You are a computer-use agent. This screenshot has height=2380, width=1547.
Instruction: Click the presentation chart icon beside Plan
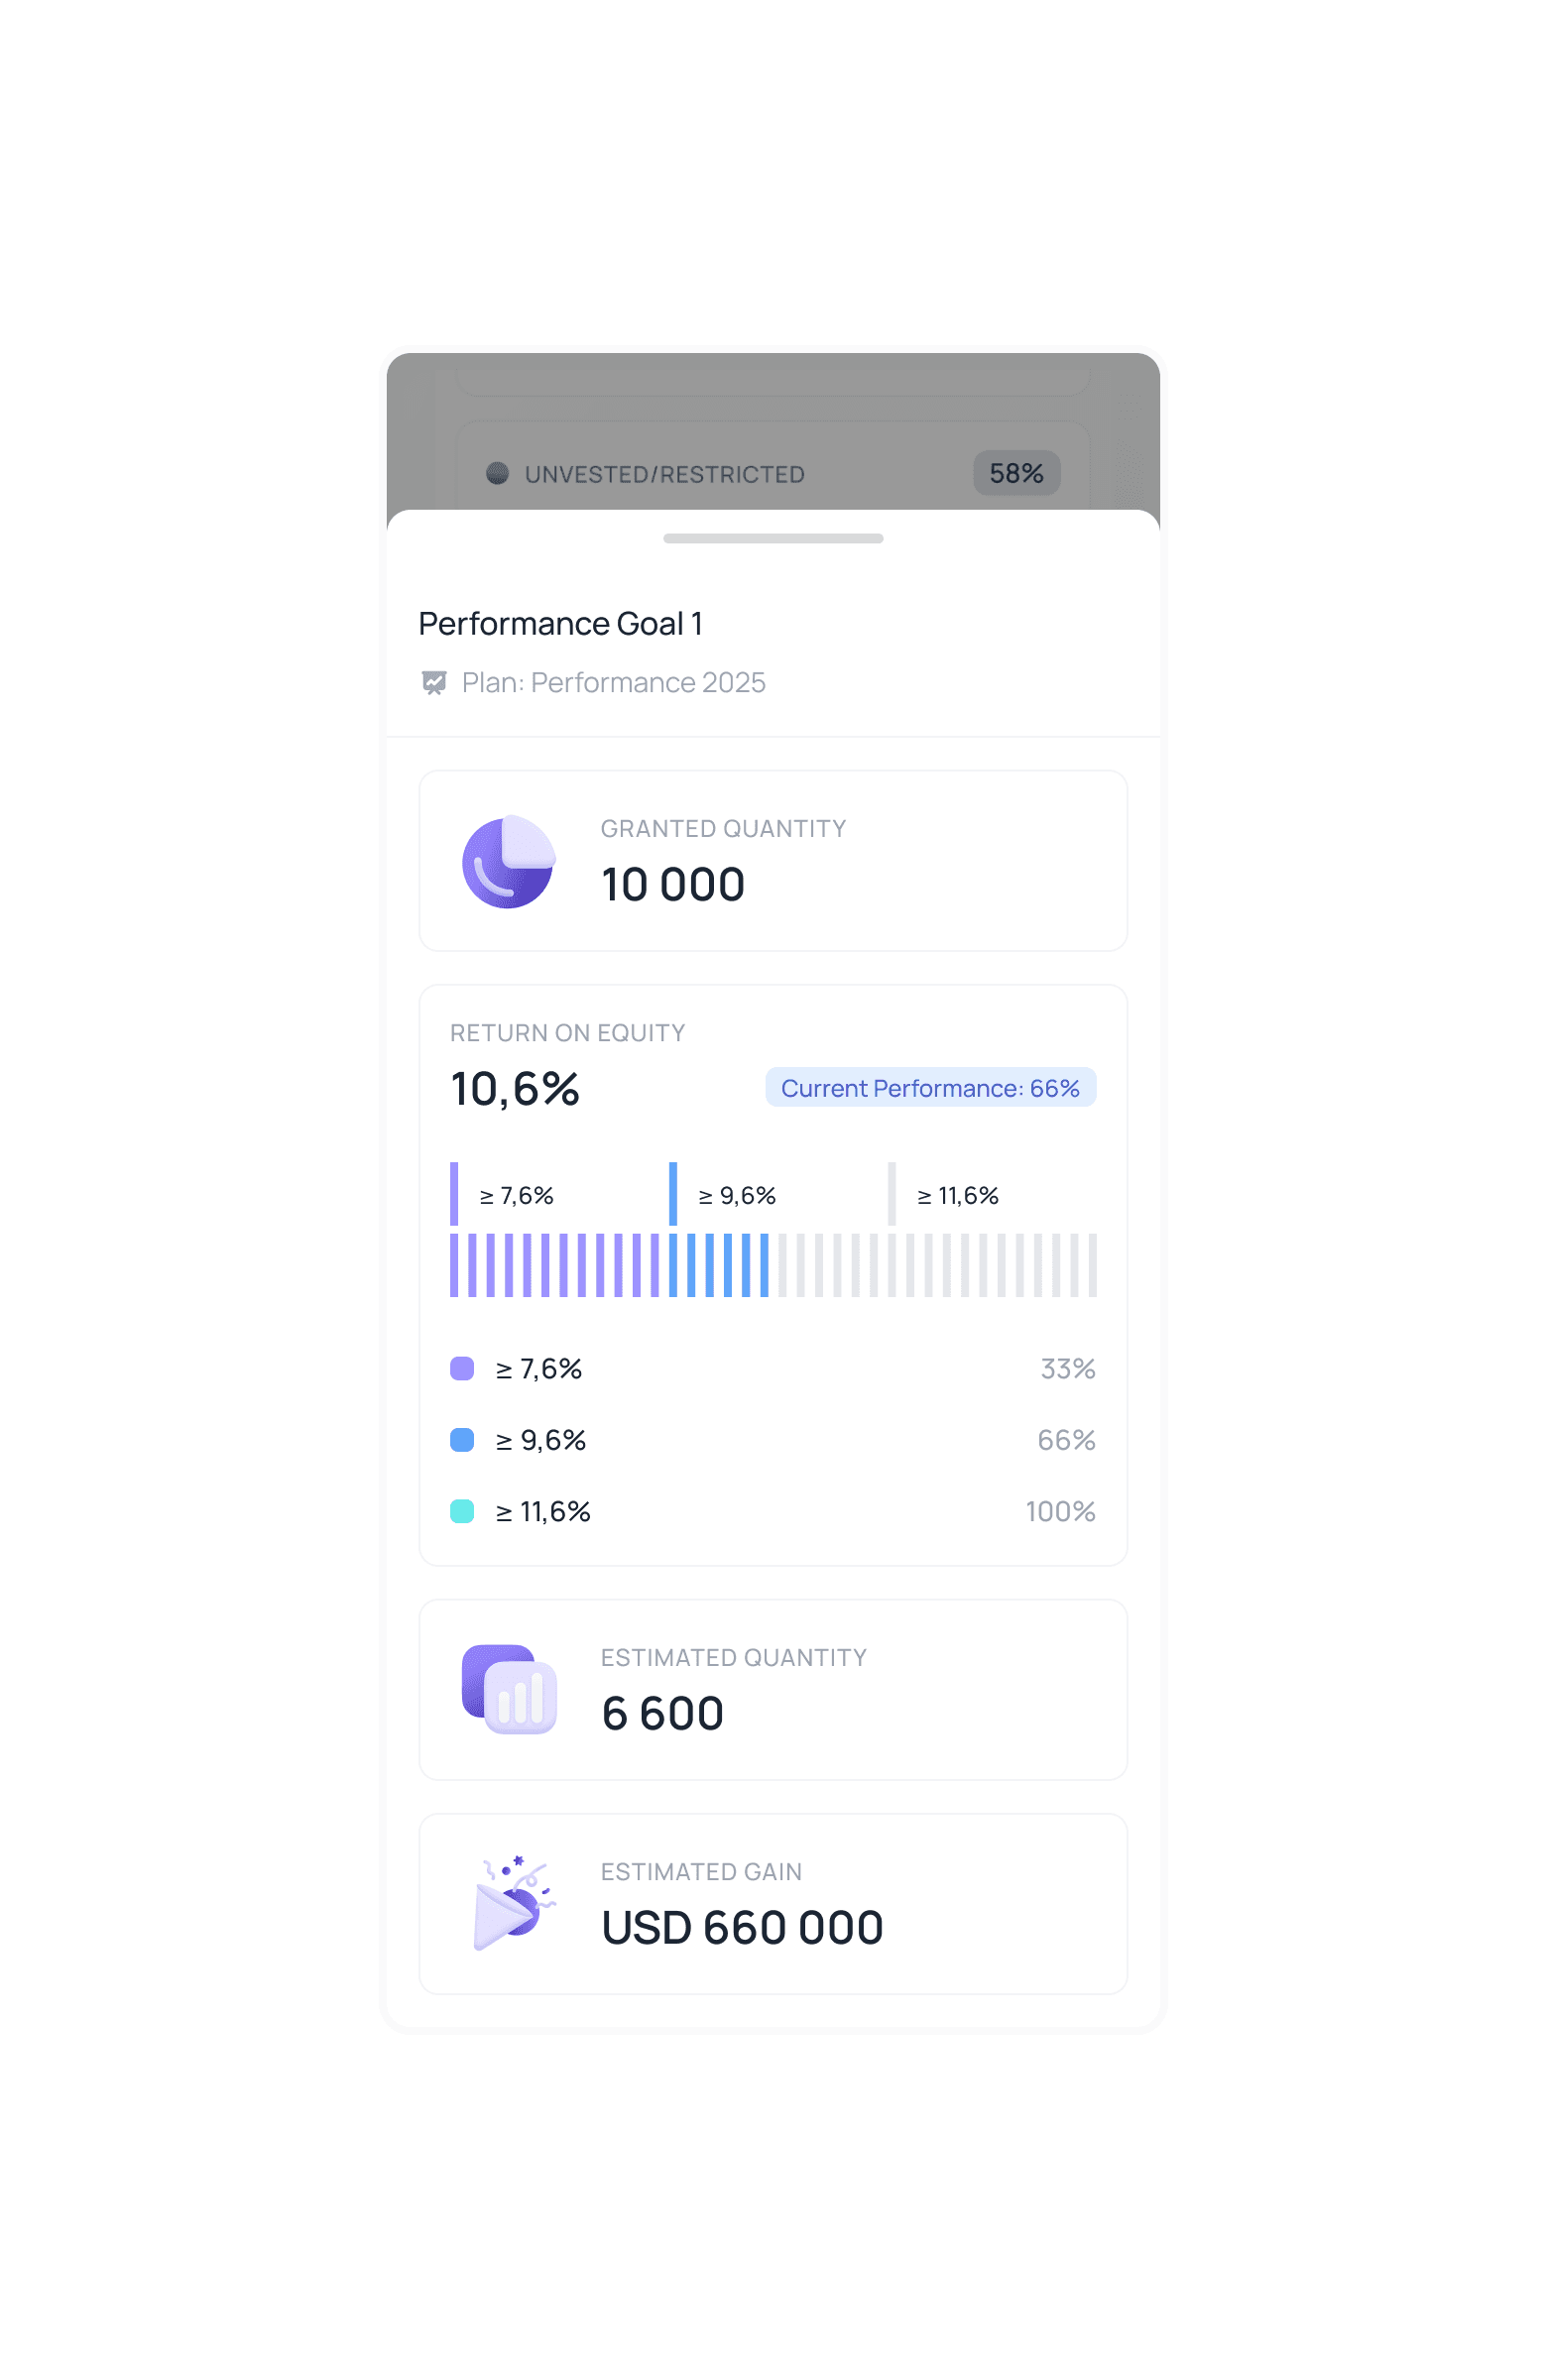[434, 682]
